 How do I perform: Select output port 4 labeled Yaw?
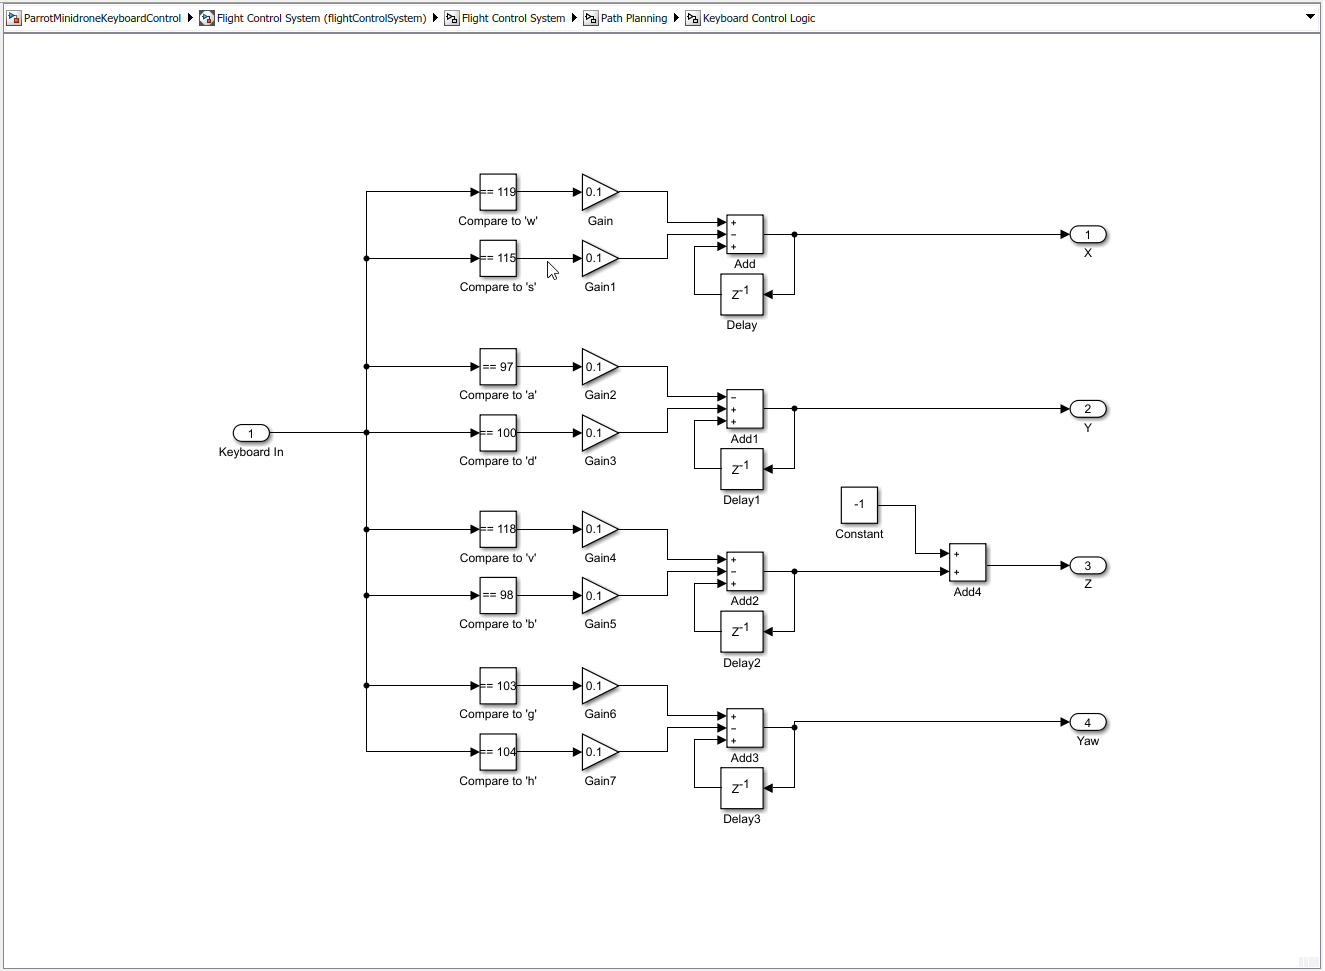tap(1088, 722)
